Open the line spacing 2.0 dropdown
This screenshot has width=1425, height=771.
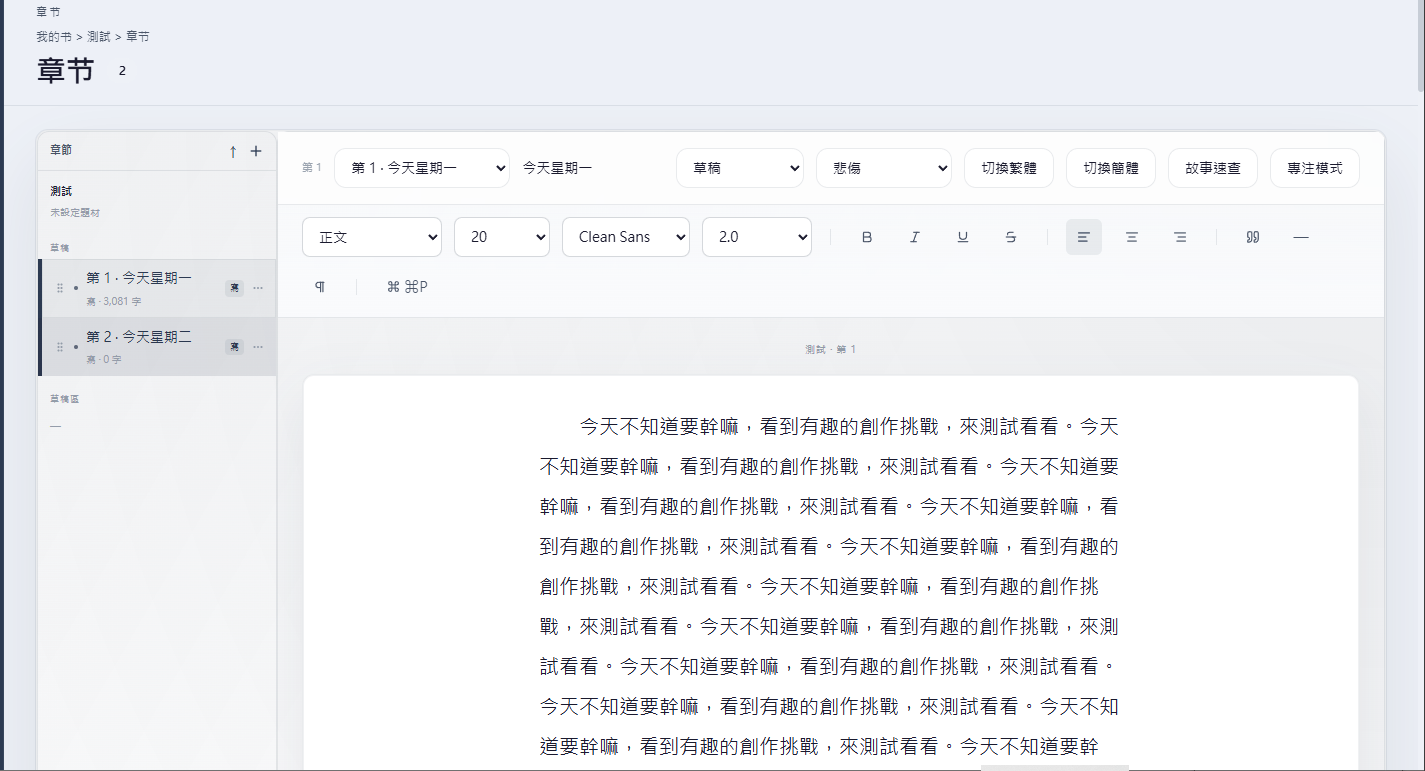pos(757,237)
